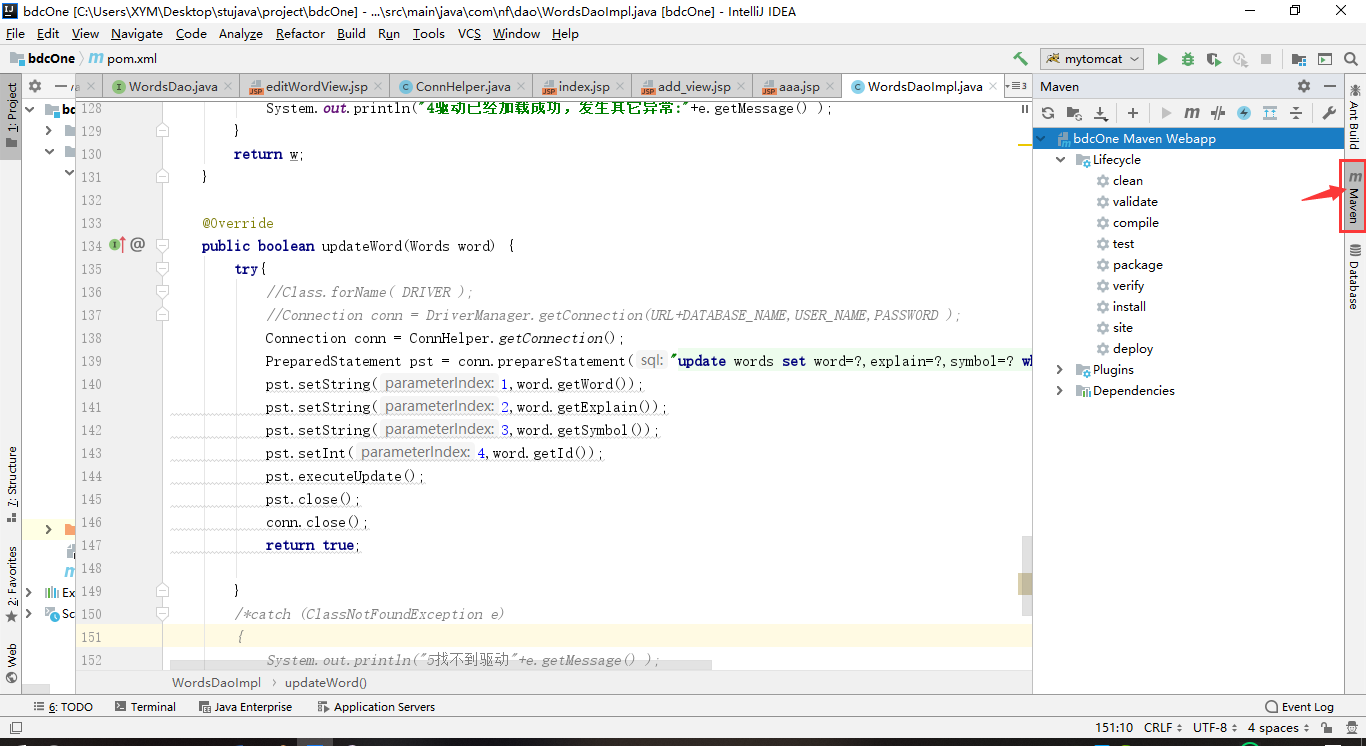The width and height of the screenshot is (1366, 746).
Task: Open the 4 spaces indent selector
Action: (1279, 728)
